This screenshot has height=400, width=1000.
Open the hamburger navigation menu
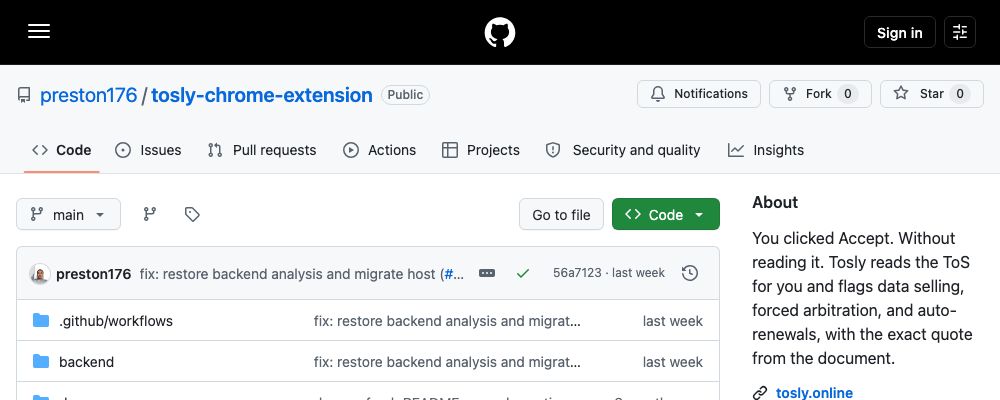[x=39, y=32]
